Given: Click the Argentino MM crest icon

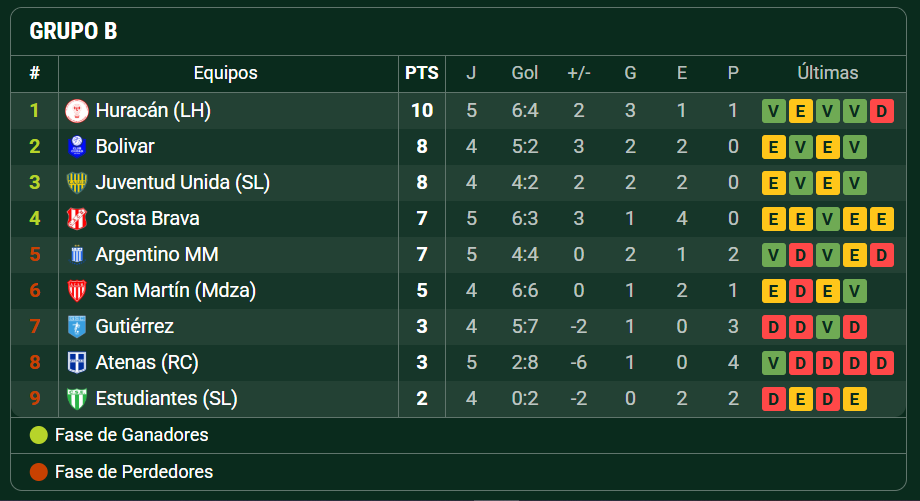Looking at the screenshot, I should pyautogui.click(x=77, y=255).
